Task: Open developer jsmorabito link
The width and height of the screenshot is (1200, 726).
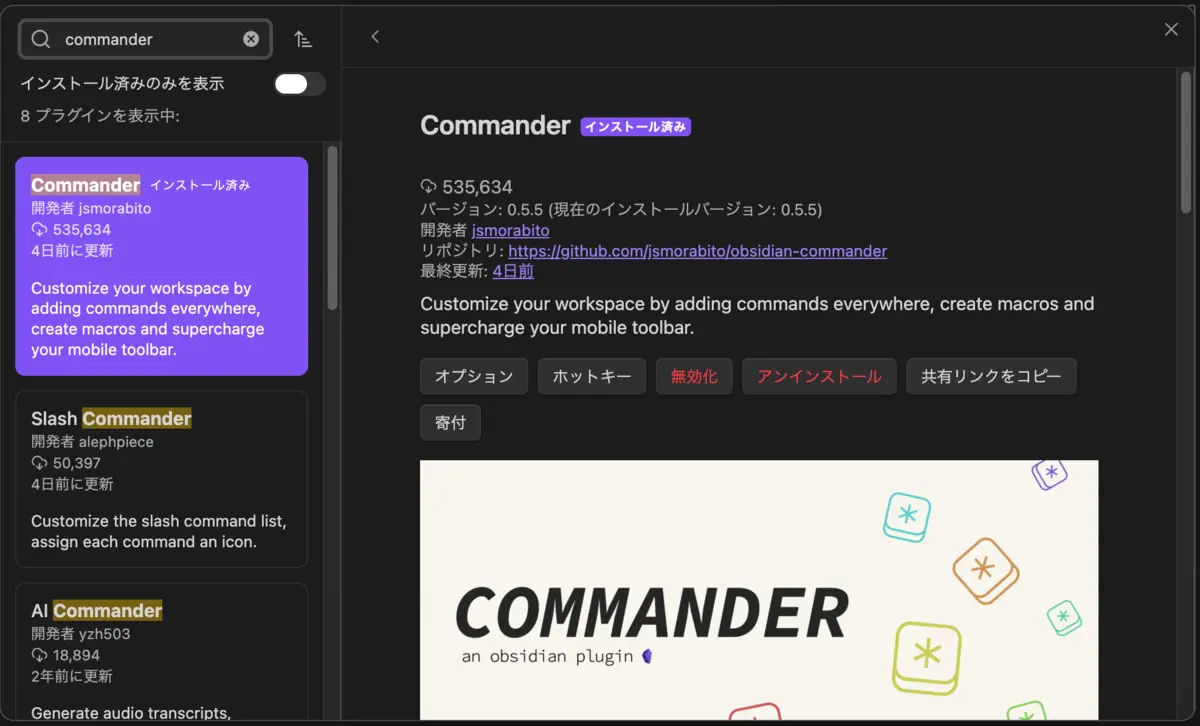Action: tap(510, 230)
